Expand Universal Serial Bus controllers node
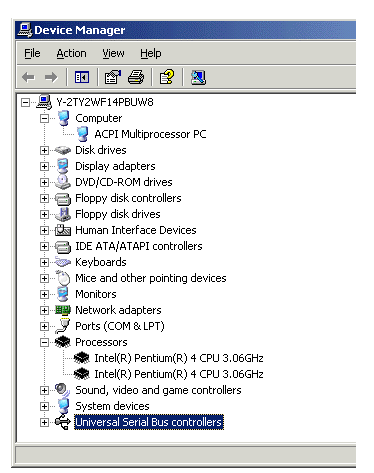 click(44, 422)
